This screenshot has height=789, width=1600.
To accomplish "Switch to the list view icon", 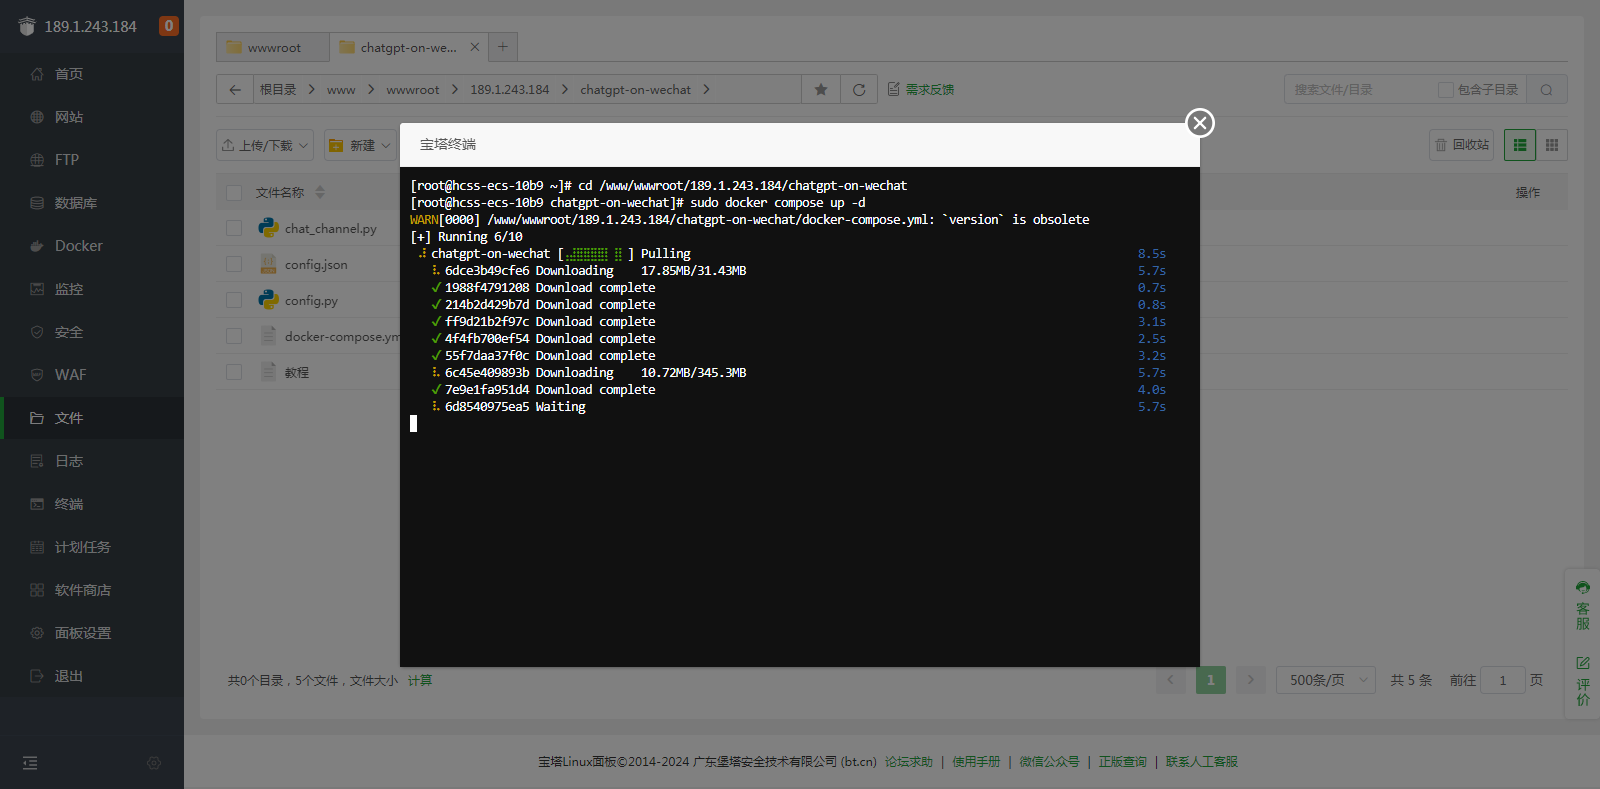I will pos(1520,145).
